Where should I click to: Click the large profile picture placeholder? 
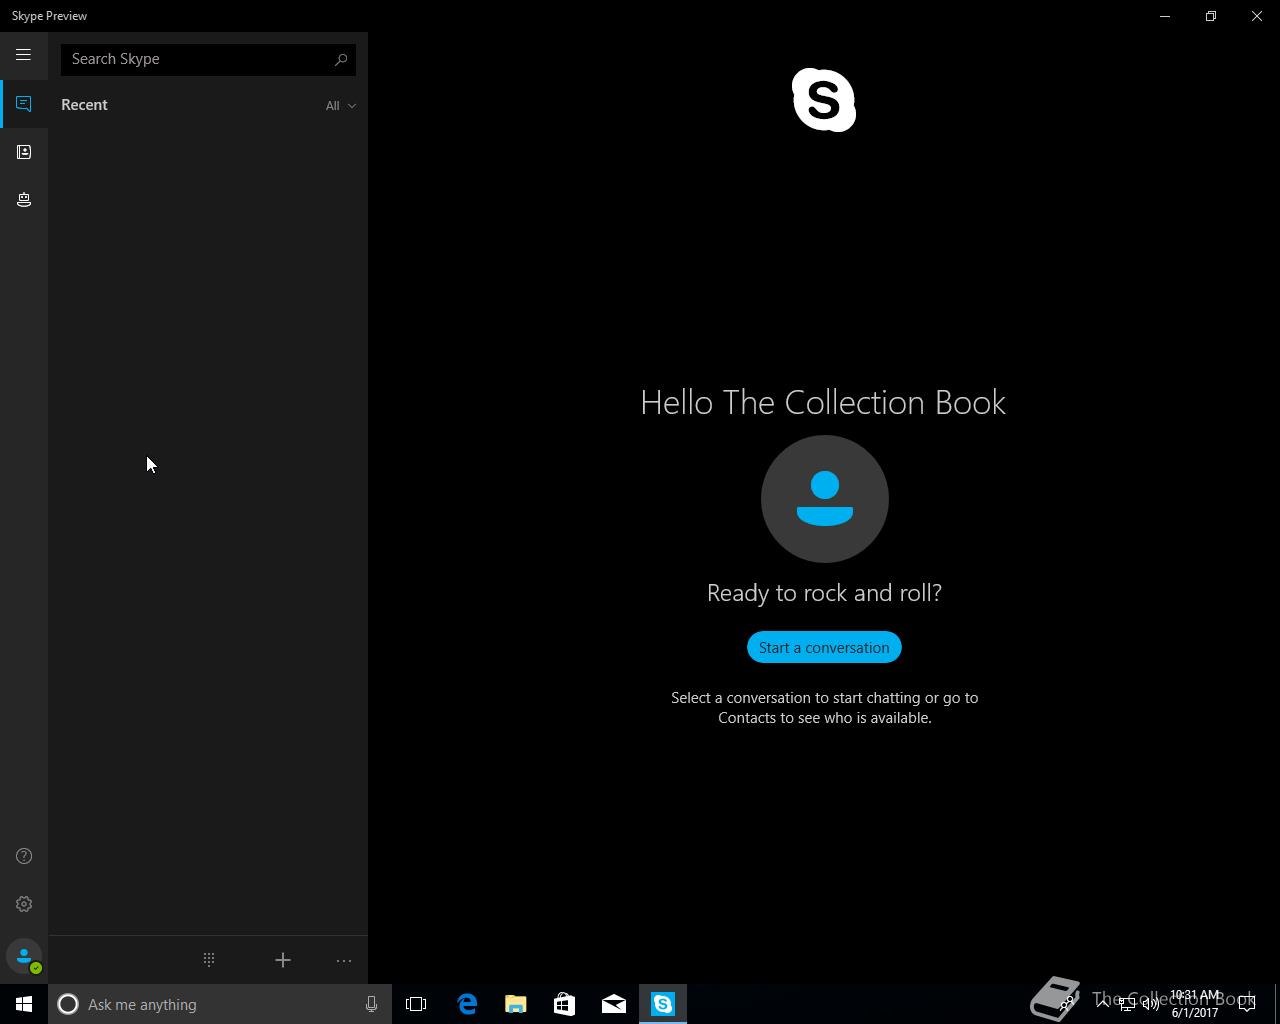pyautogui.click(x=824, y=499)
